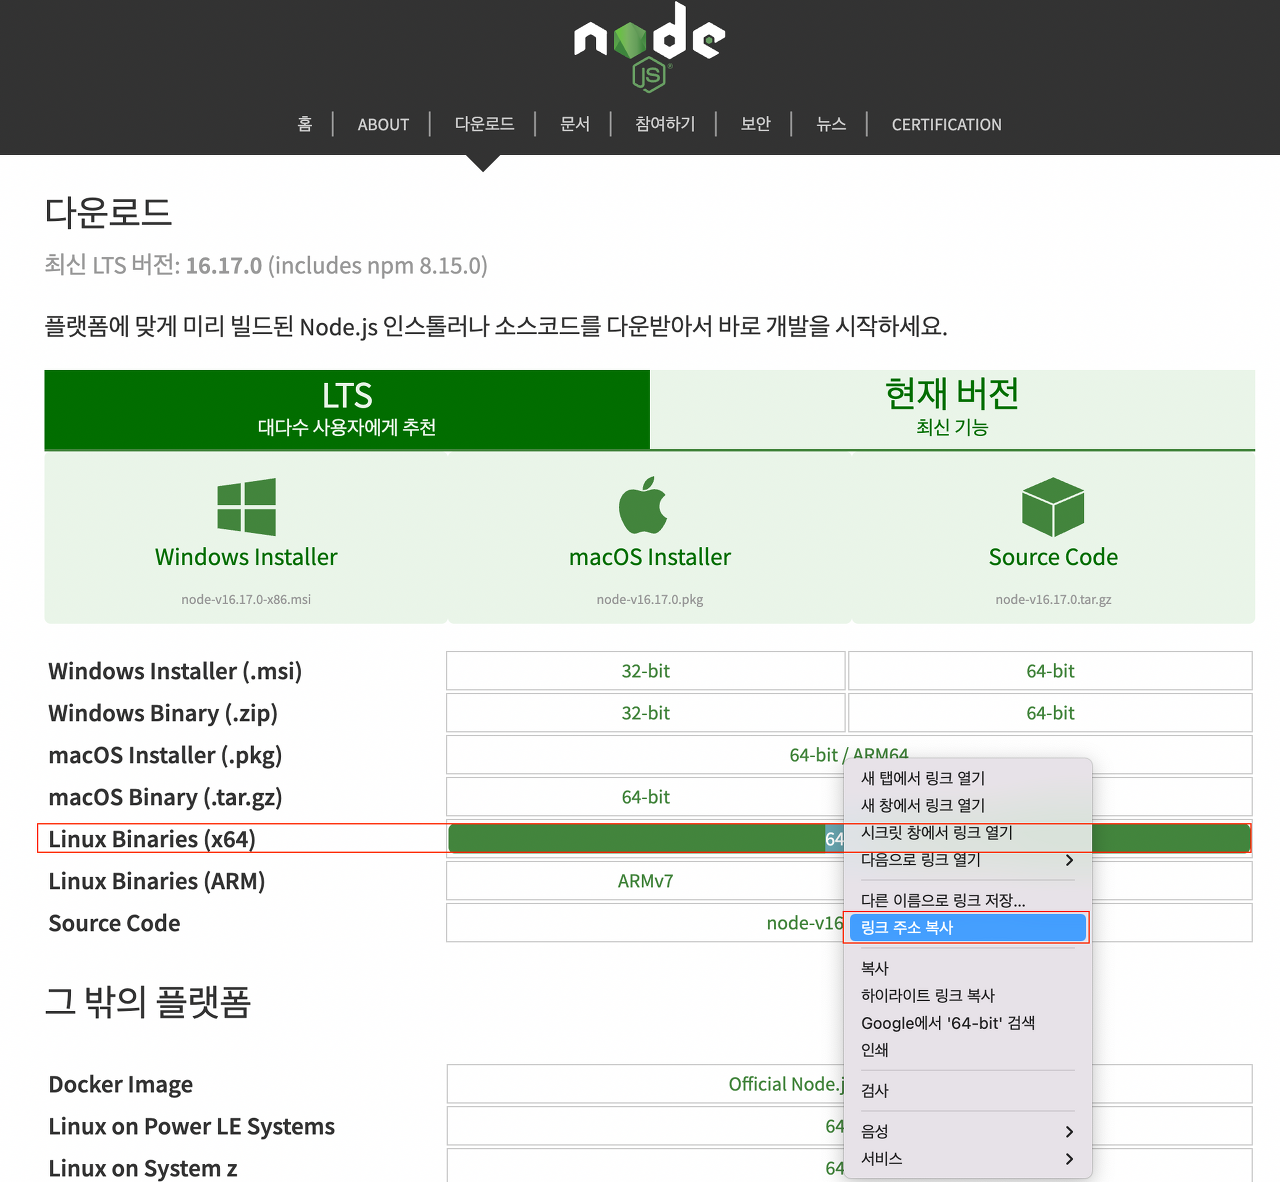This screenshot has height=1182, width=1280.
Task: Open the 참여하기 navigation item
Action: click(x=665, y=124)
